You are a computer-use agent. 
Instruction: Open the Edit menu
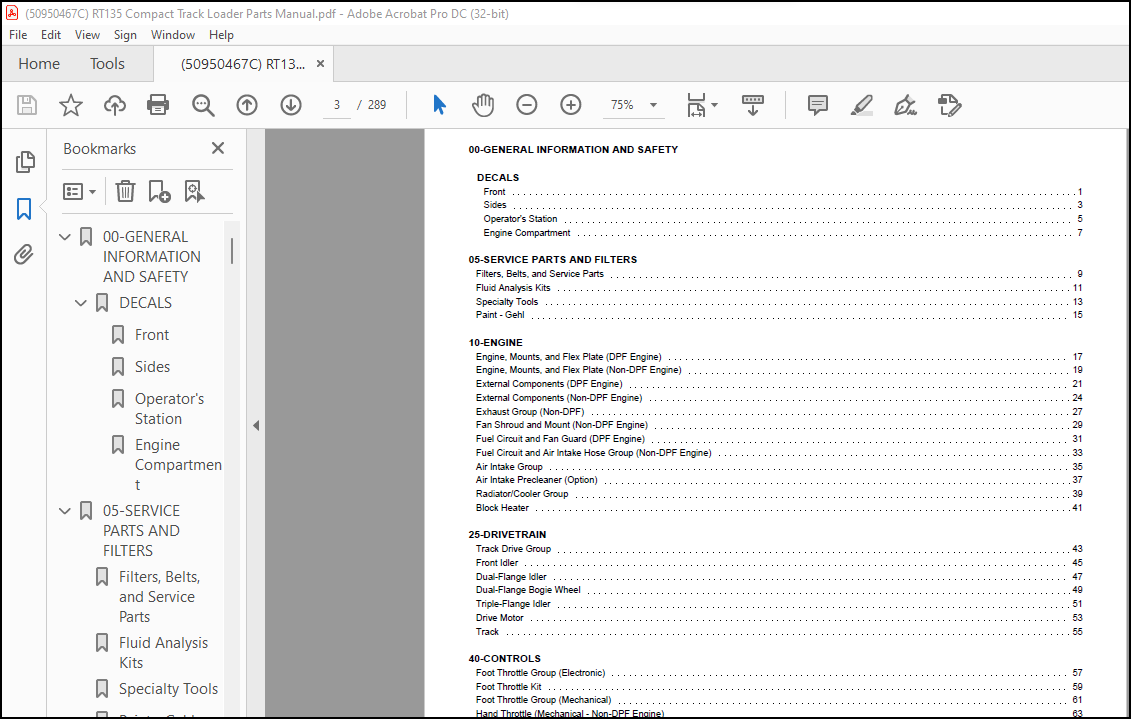click(x=50, y=35)
